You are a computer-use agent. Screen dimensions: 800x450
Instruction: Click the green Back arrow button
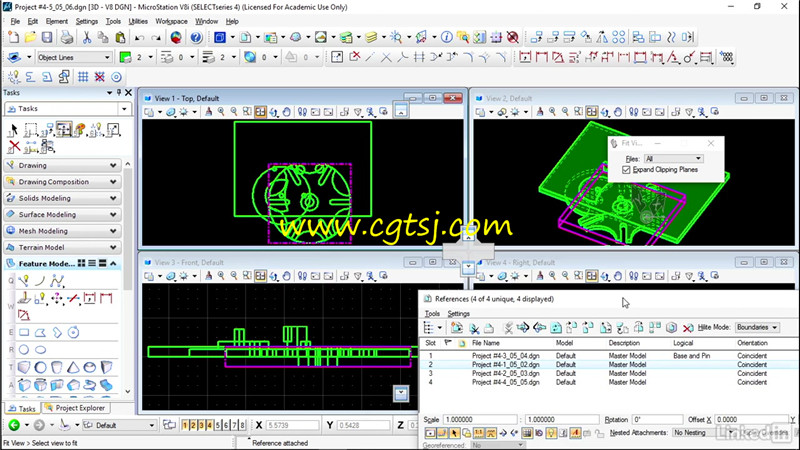pos(14,424)
